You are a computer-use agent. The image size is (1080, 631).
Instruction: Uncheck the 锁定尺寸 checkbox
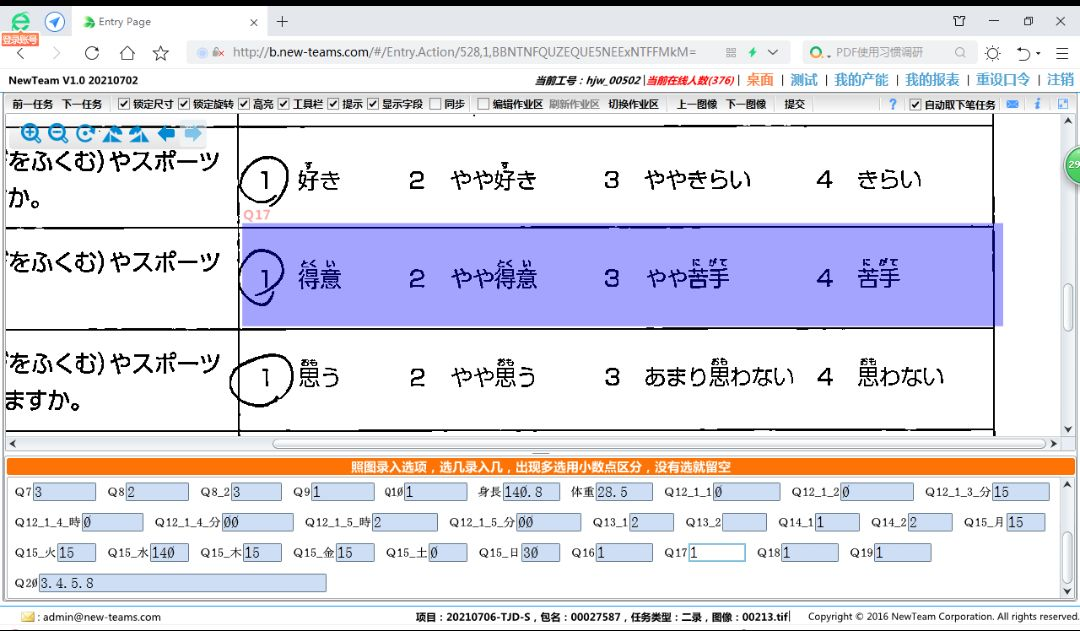coord(124,104)
